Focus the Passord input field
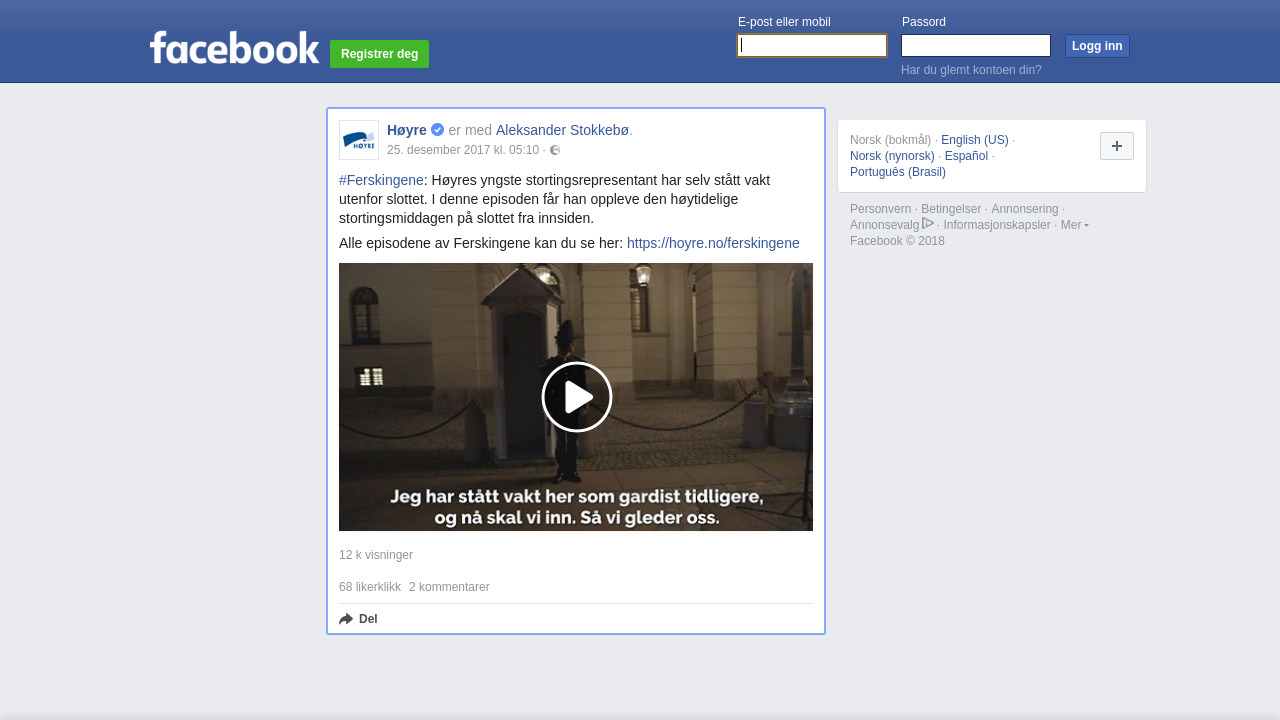 click(x=975, y=46)
